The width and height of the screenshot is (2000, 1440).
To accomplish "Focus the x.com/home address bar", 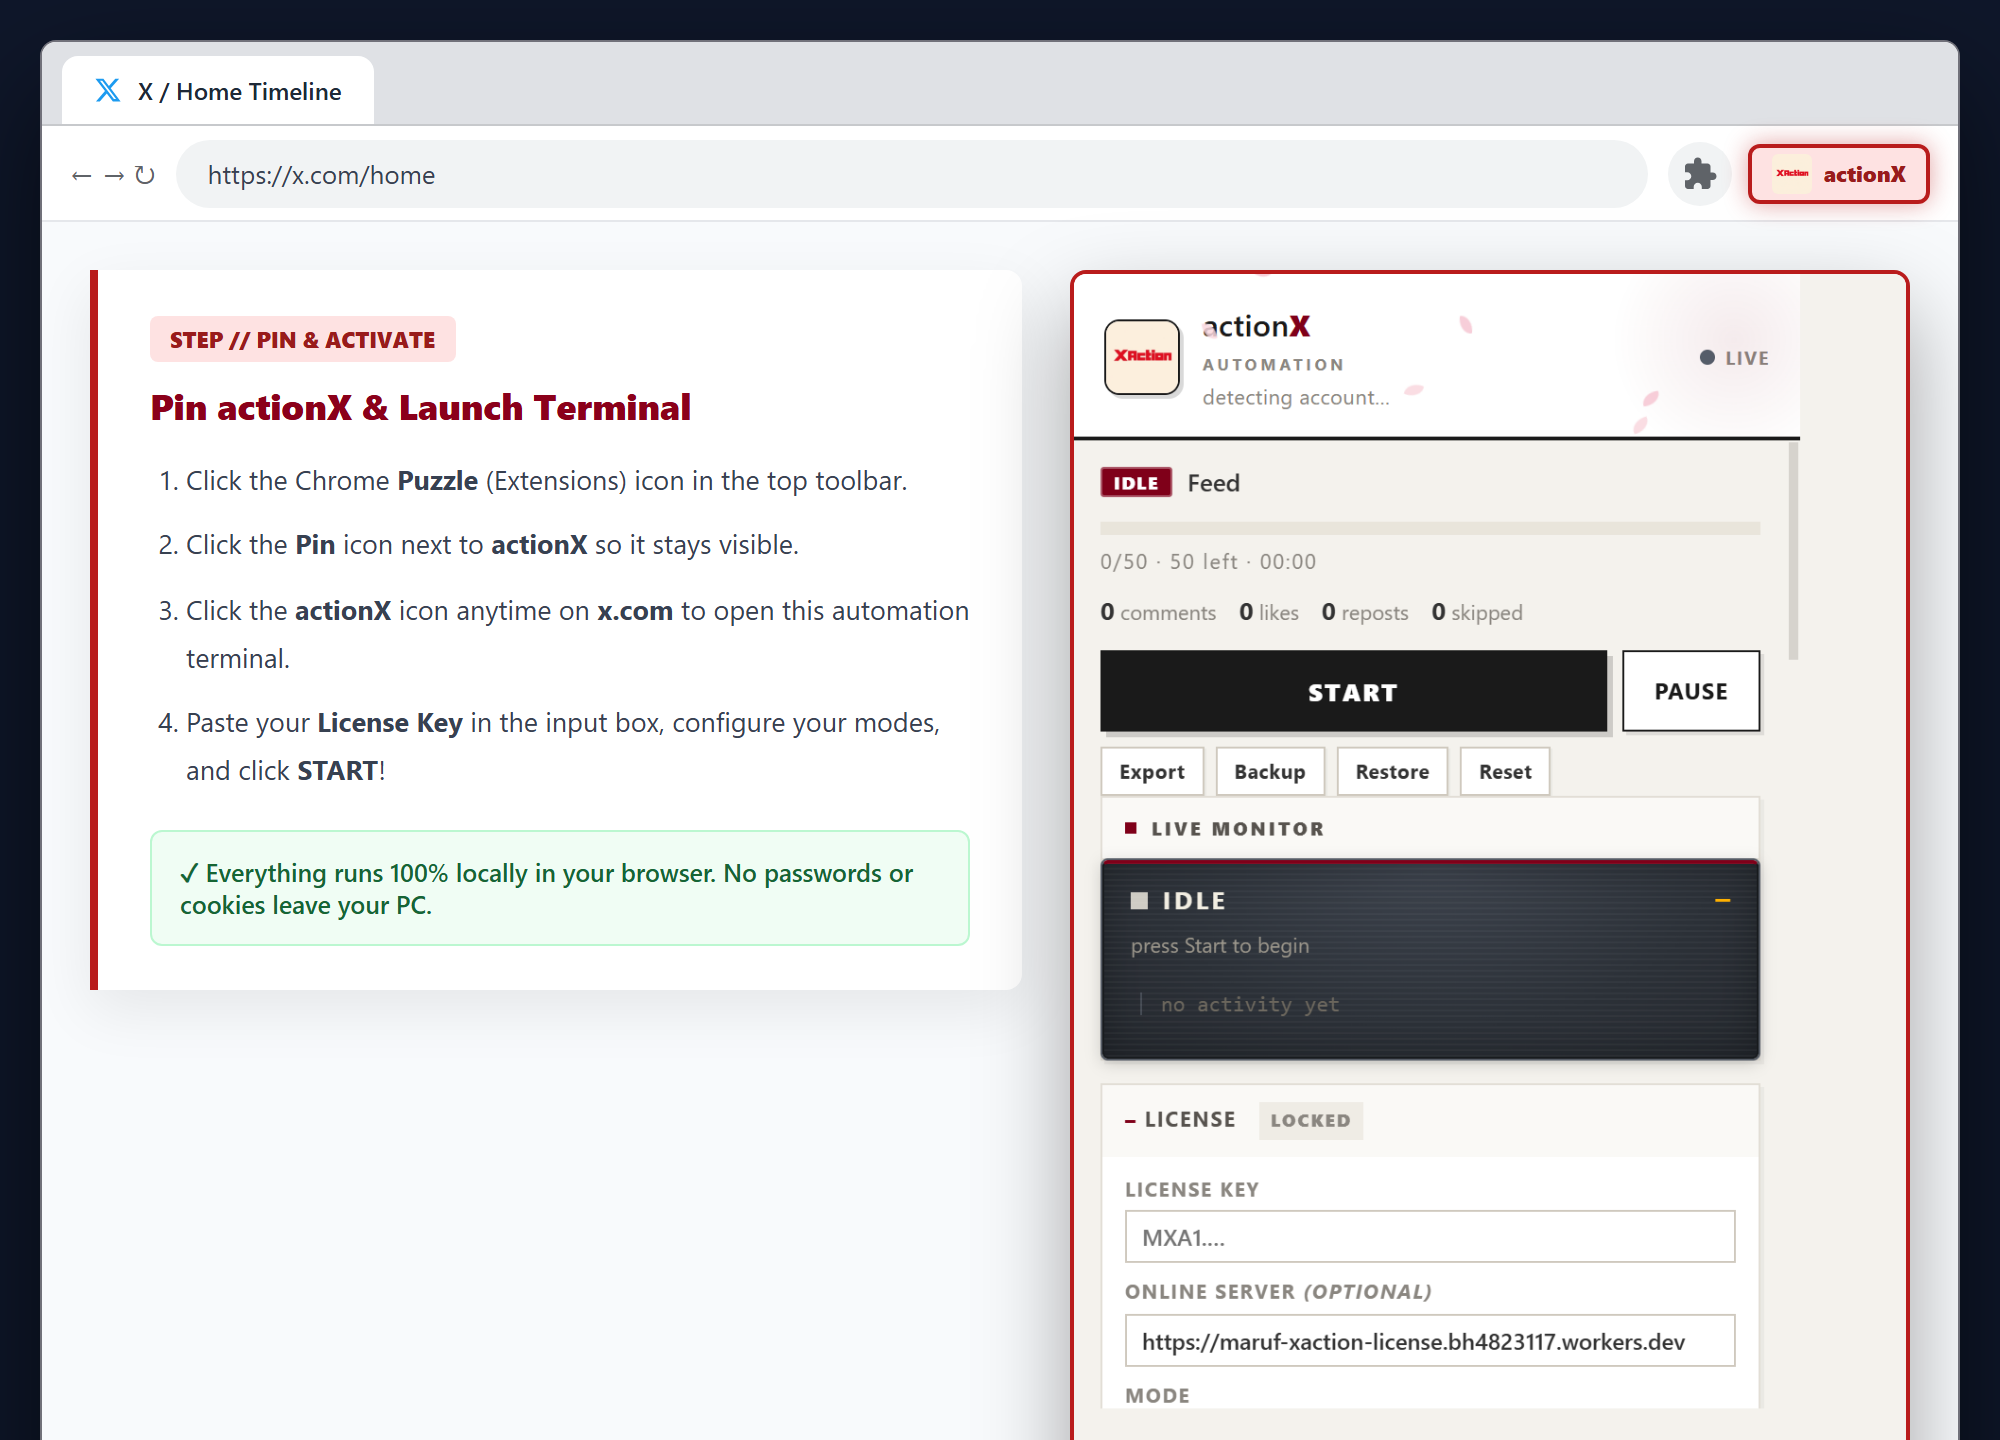I will pyautogui.click(x=911, y=175).
